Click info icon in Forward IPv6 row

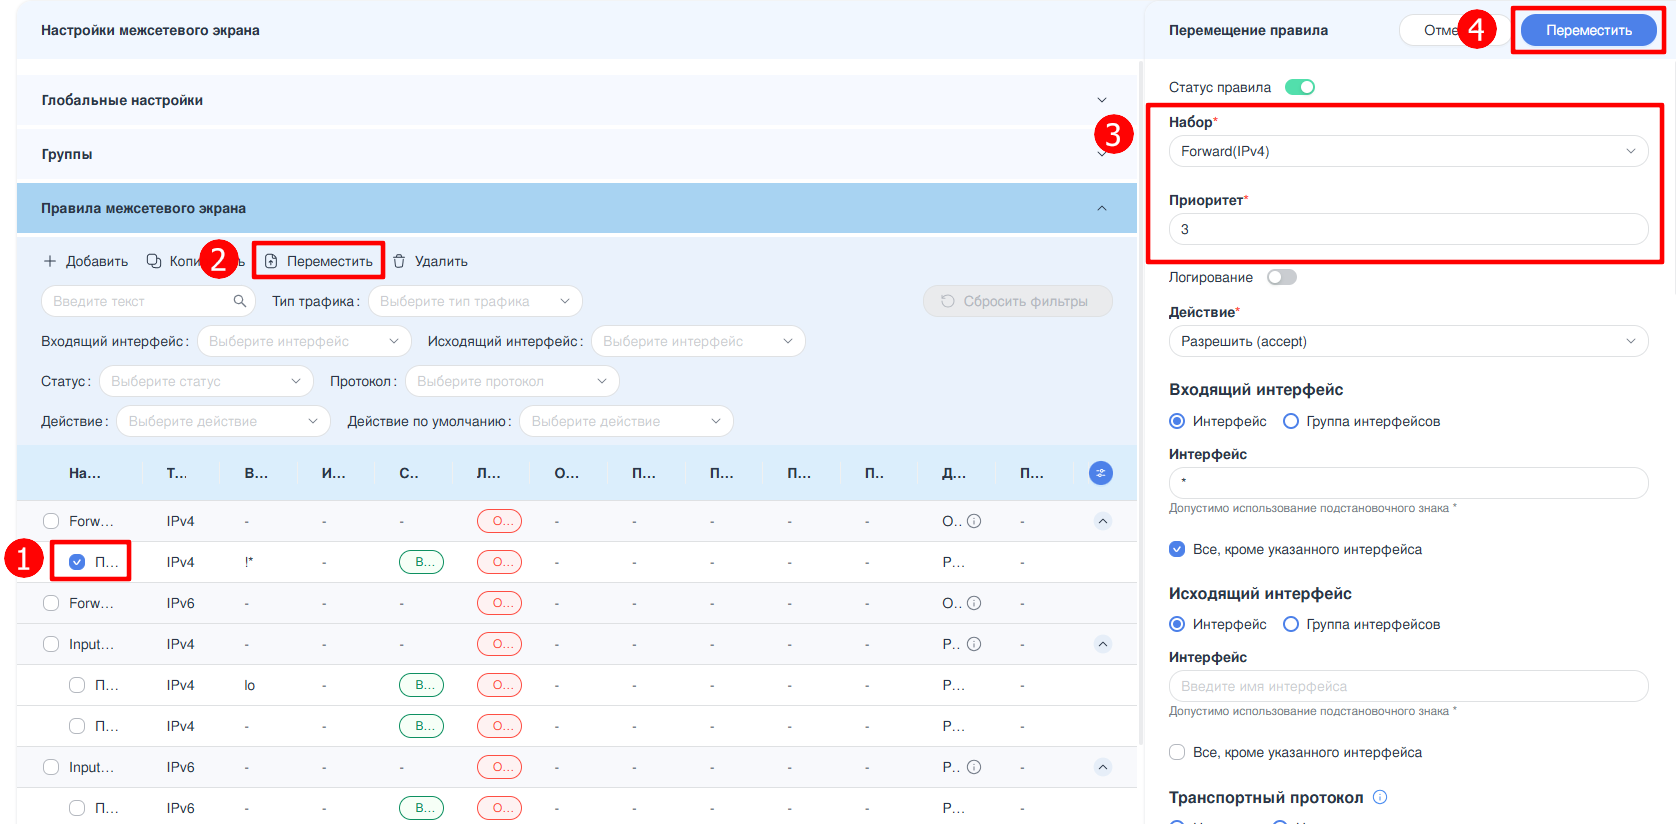point(974,603)
